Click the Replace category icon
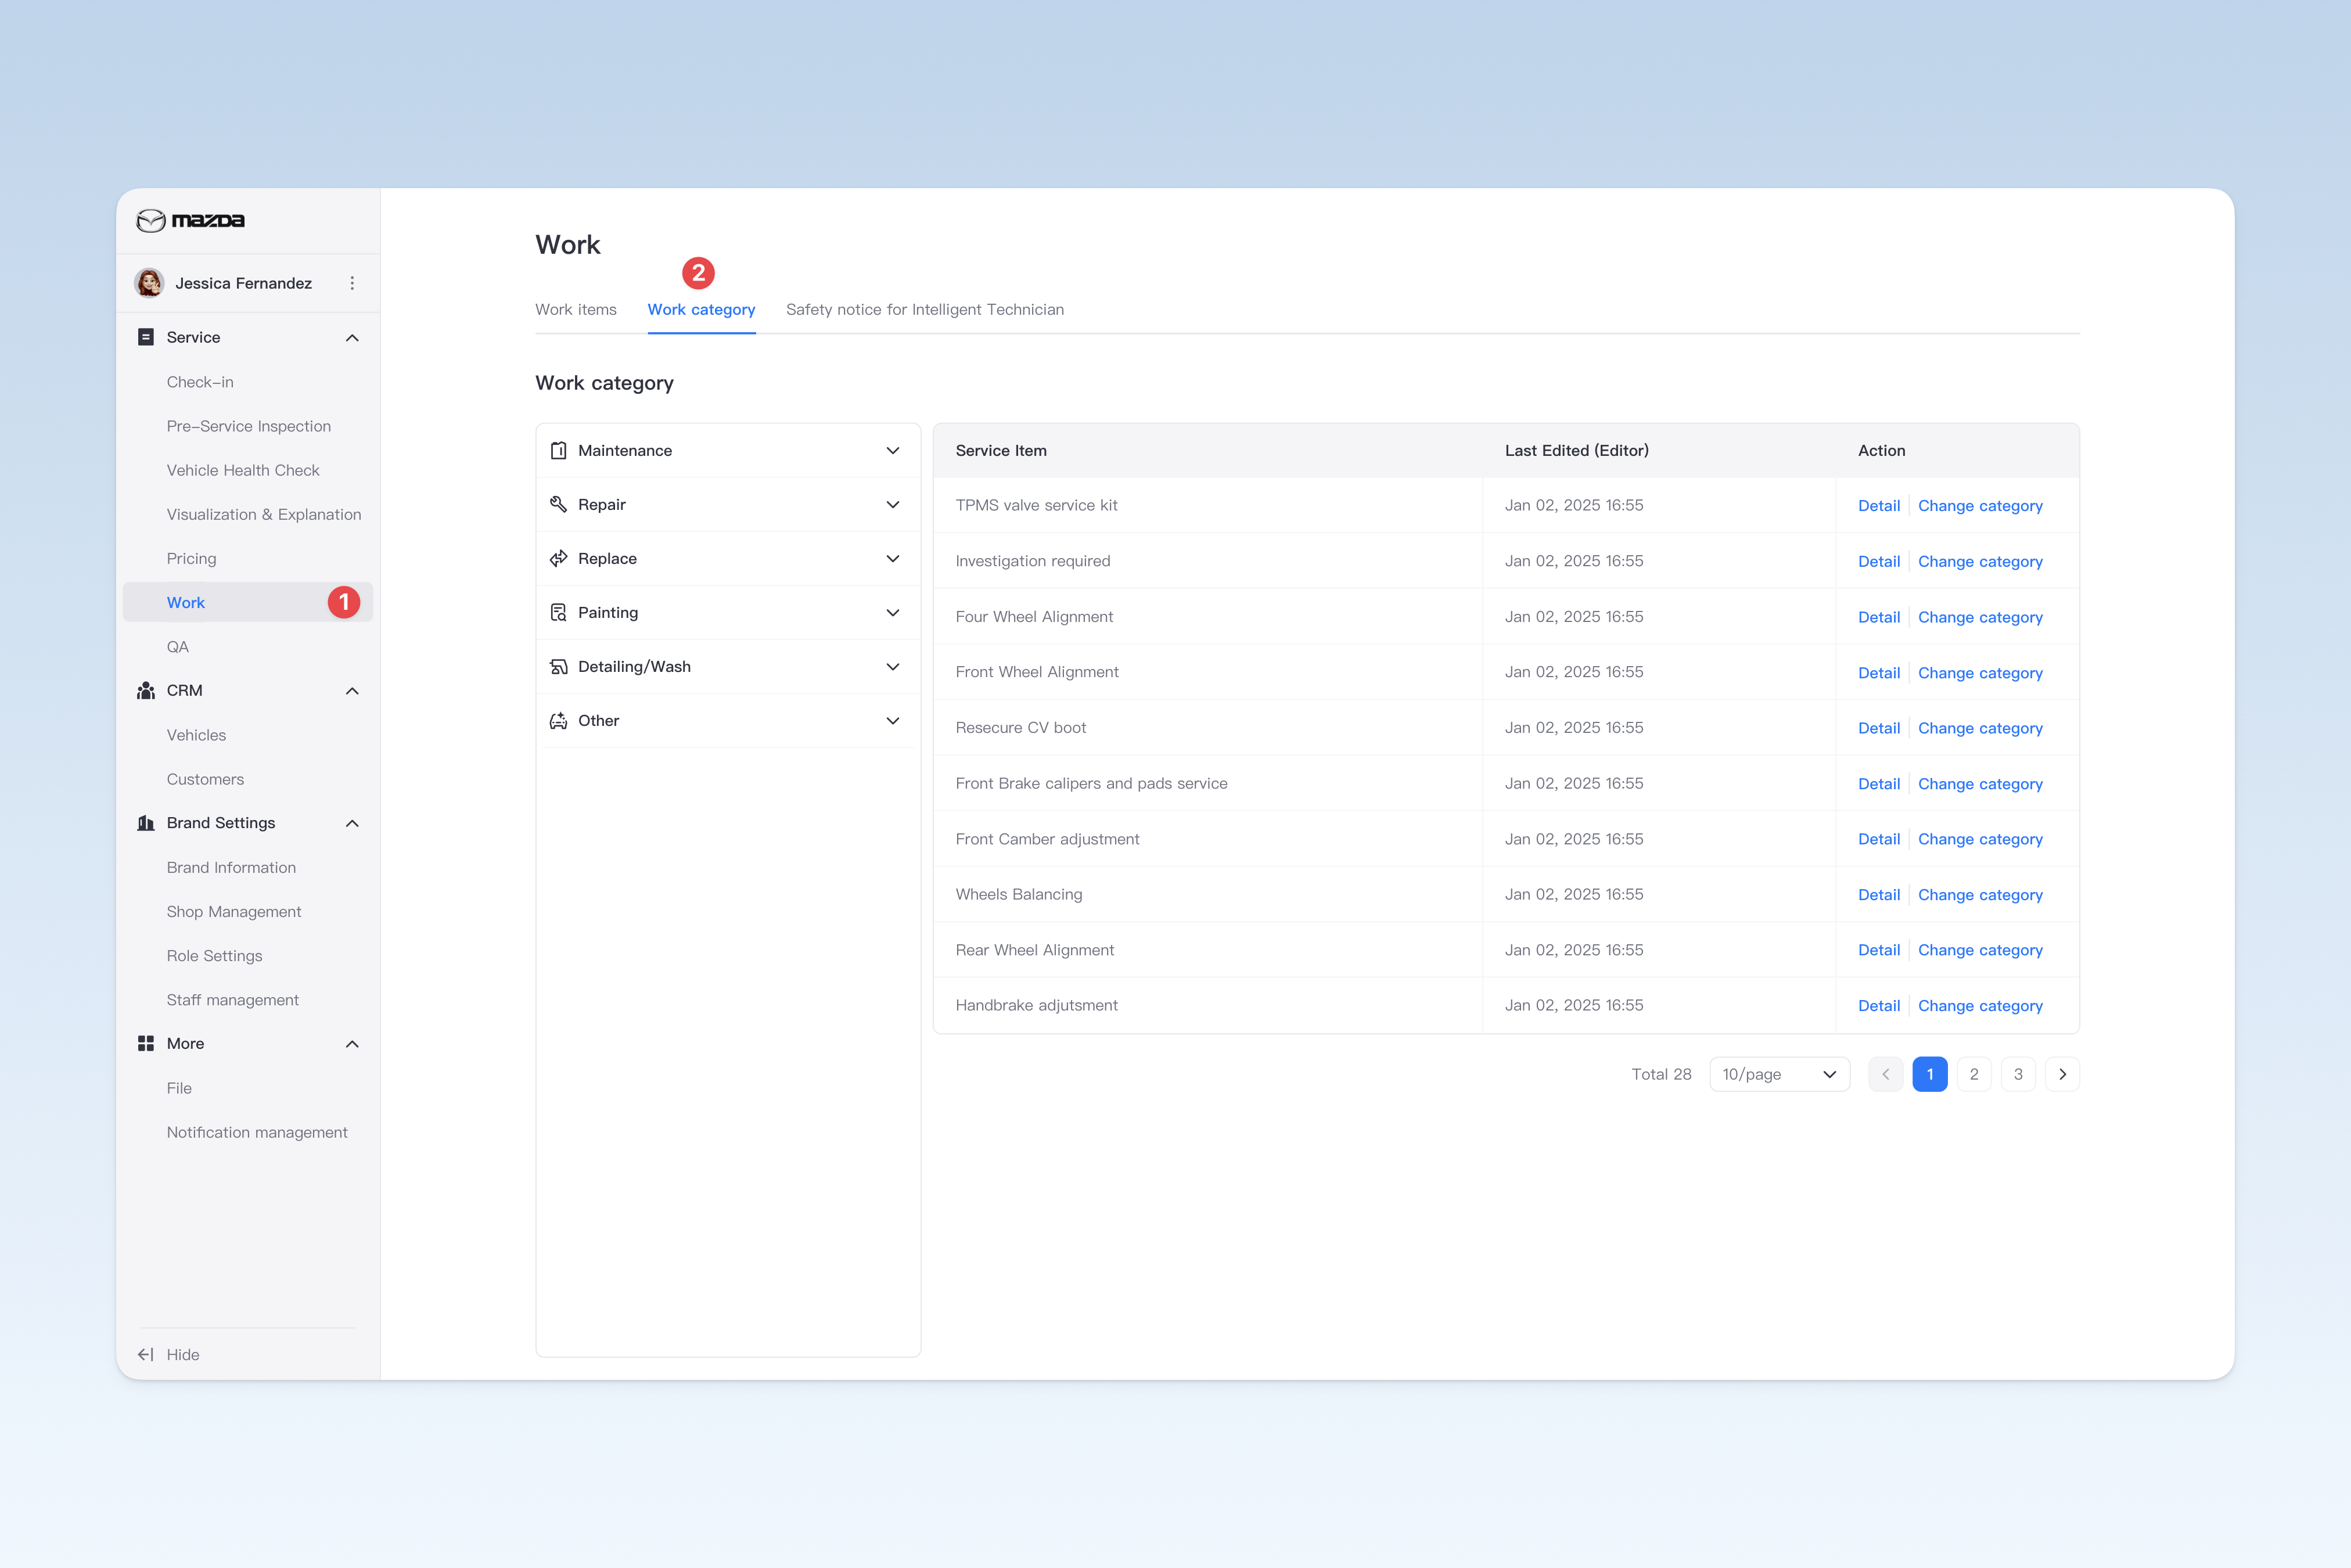Image resolution: width=2351 pixels, height=1568 pixels. 559,559
